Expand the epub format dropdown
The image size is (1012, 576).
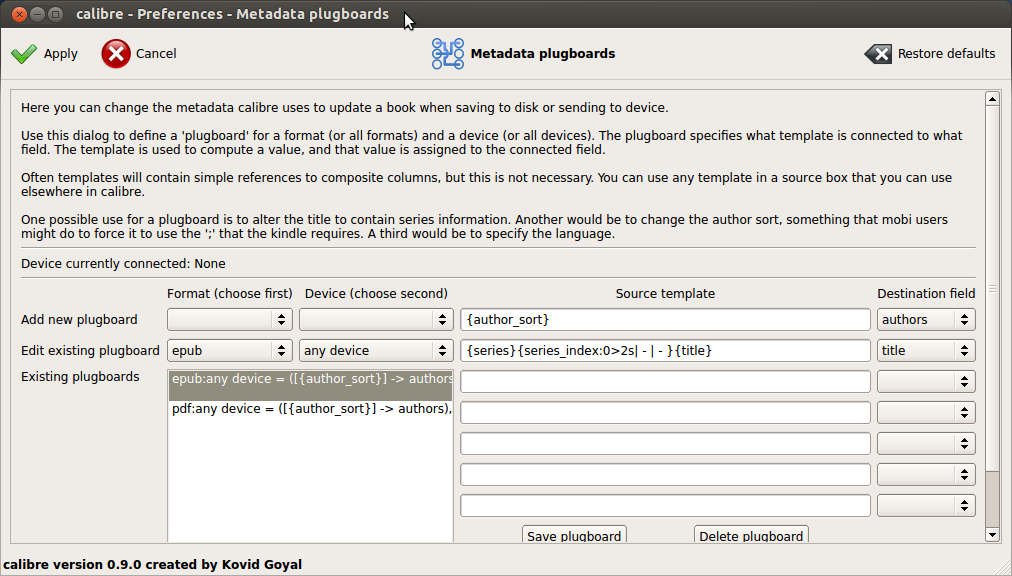(229, 351)
